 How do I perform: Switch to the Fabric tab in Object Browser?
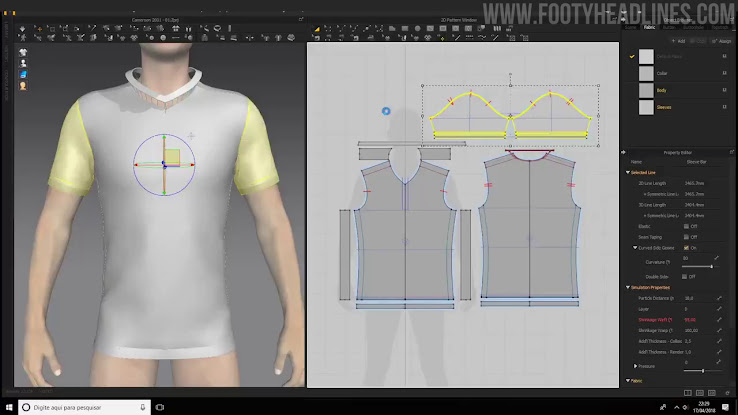pyautogui.click(x=650, y=28)
